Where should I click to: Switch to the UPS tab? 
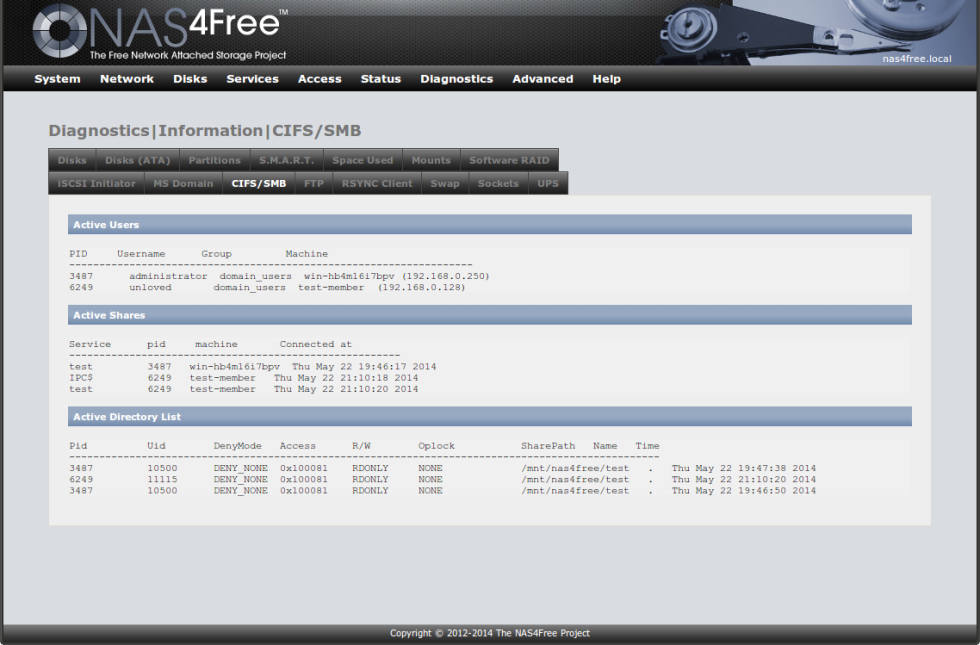point(548,183)
